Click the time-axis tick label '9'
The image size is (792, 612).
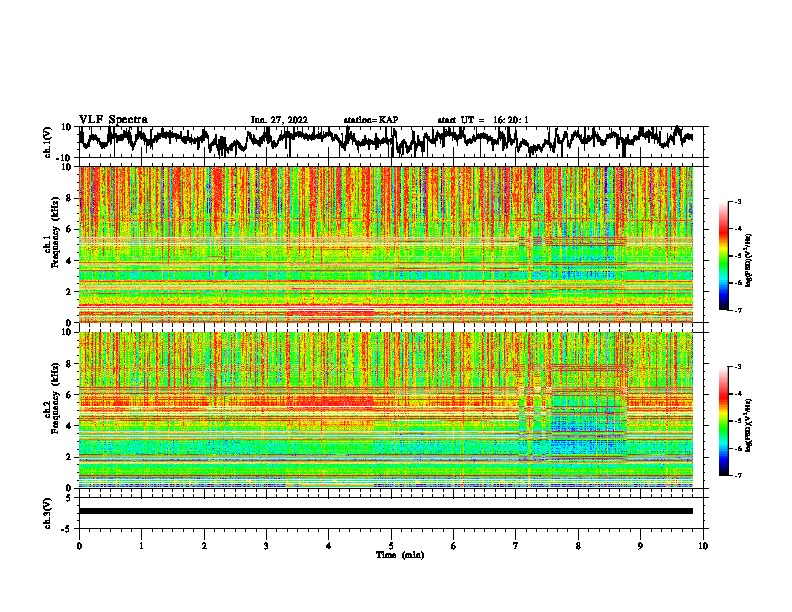tap(640, 545)
